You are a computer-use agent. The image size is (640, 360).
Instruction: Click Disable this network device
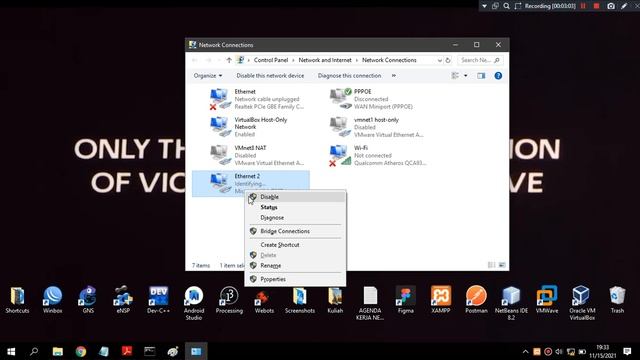270,76
